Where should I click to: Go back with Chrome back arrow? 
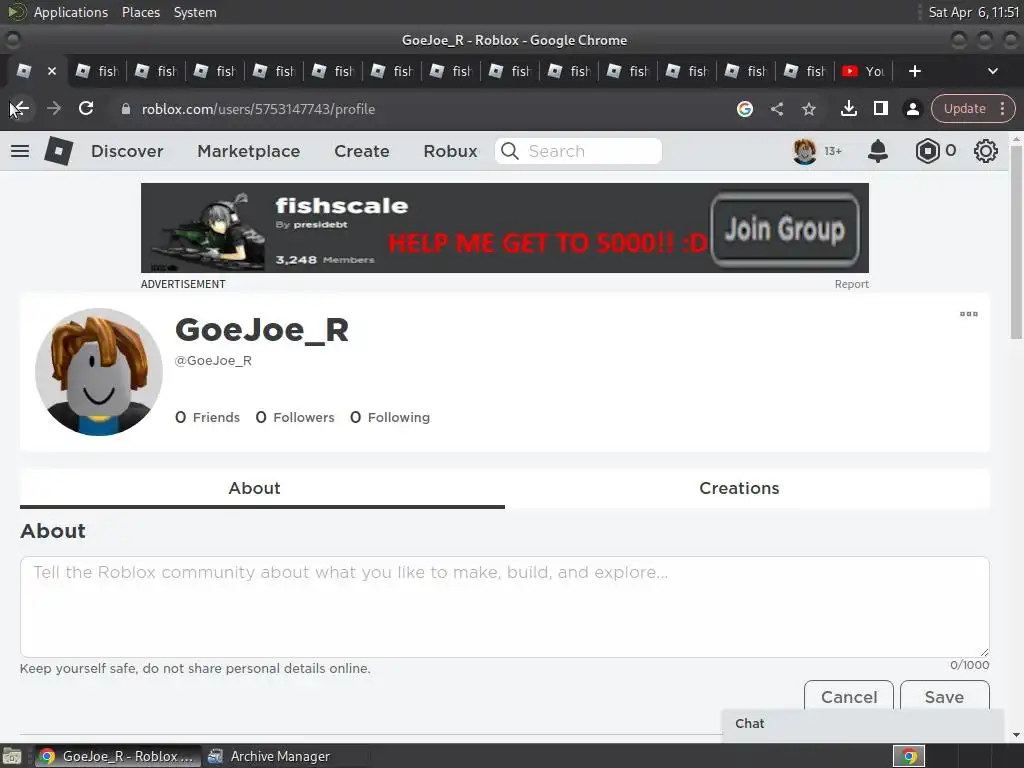(x=20, y=108)
